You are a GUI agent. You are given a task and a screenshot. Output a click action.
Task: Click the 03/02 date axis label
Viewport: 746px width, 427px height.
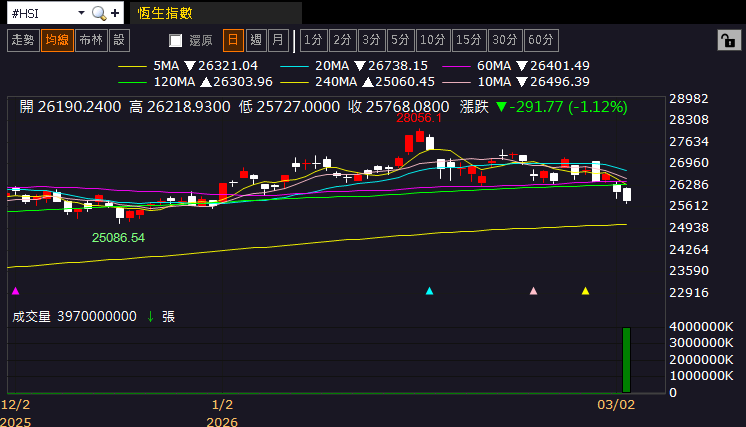point(616,405)
